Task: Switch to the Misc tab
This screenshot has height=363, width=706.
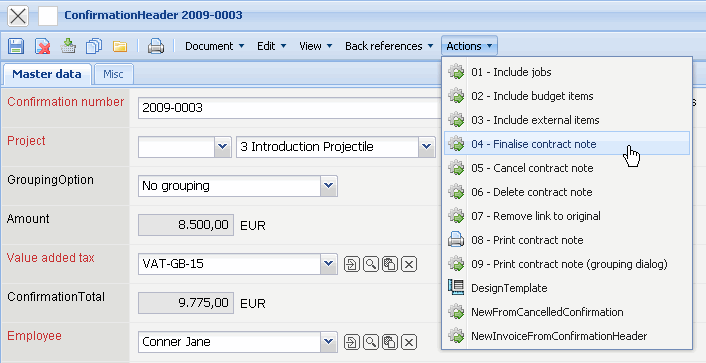Action: click(x=113, y=74)
